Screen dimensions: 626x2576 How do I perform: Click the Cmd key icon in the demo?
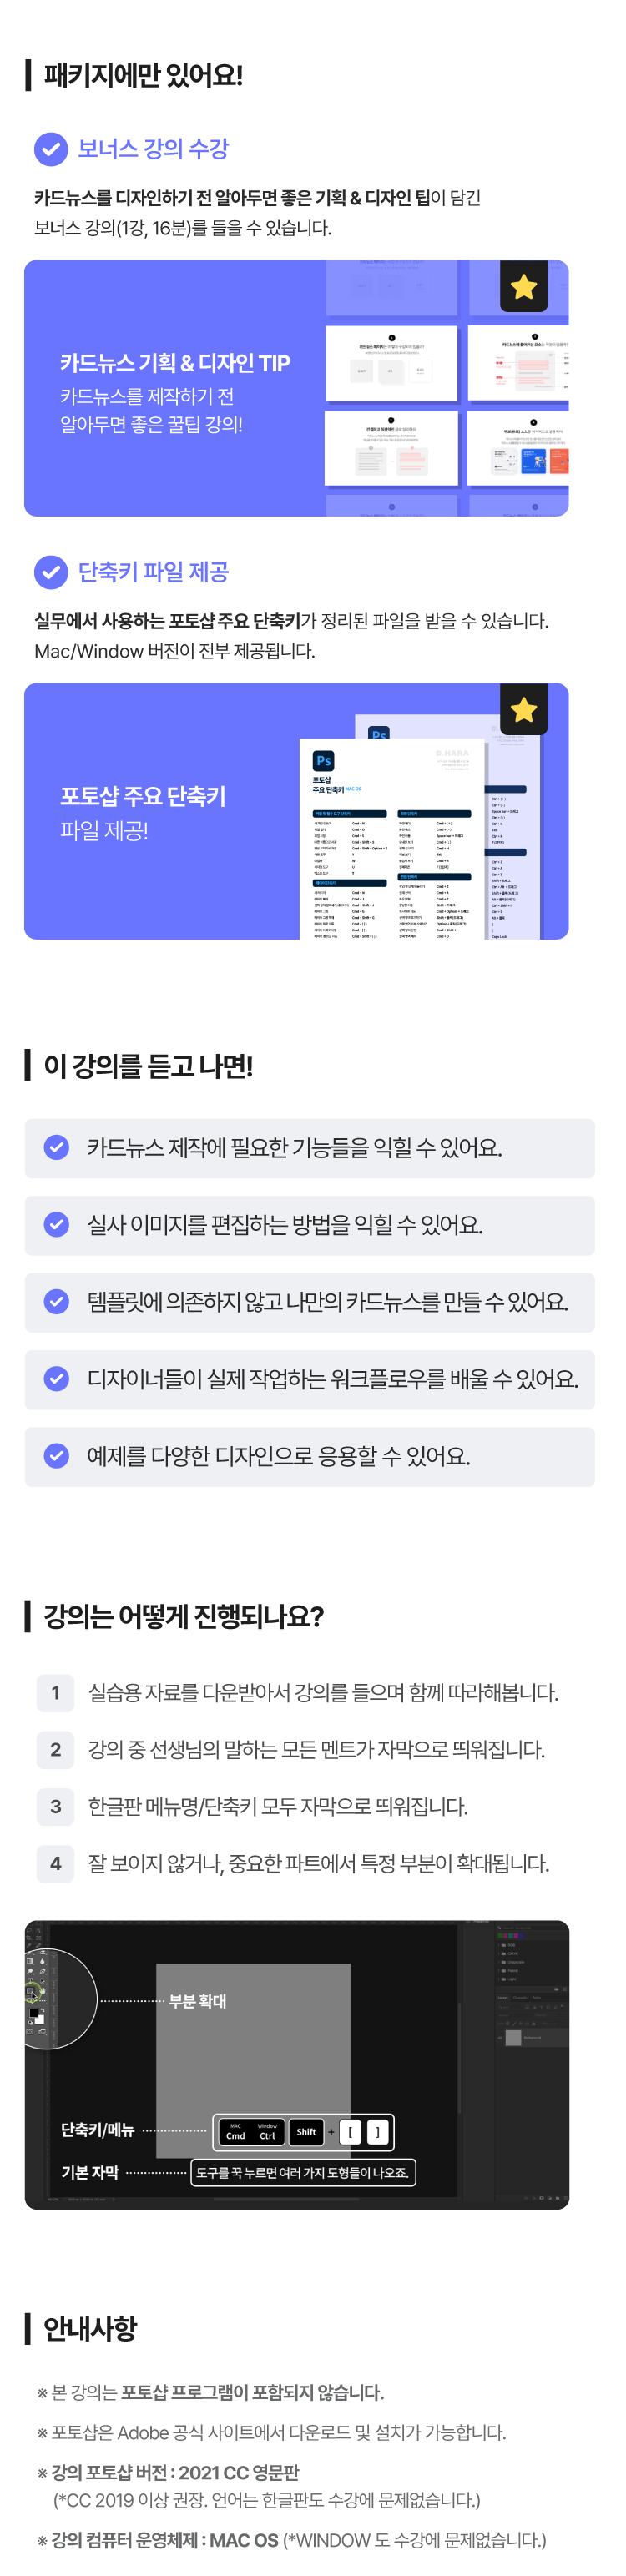(x=236, y=2132)
